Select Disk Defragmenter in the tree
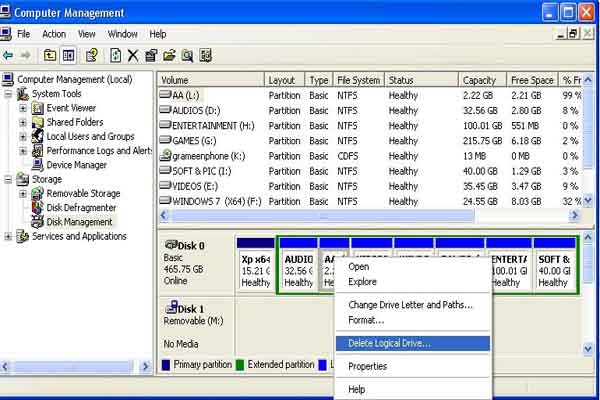The width and height of the screenshot is (600, 400). 82,207
